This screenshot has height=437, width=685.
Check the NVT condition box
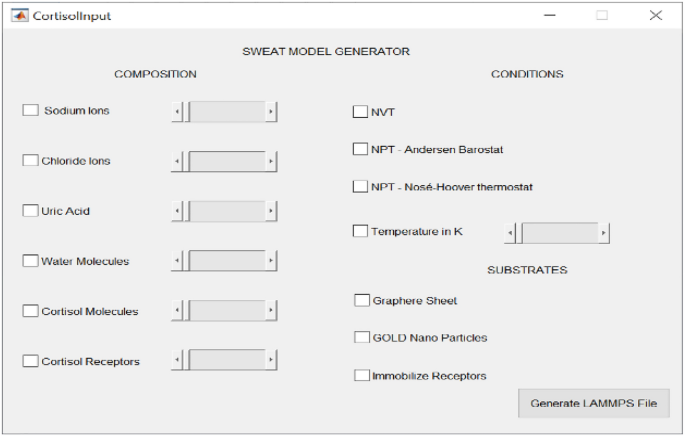360,112
